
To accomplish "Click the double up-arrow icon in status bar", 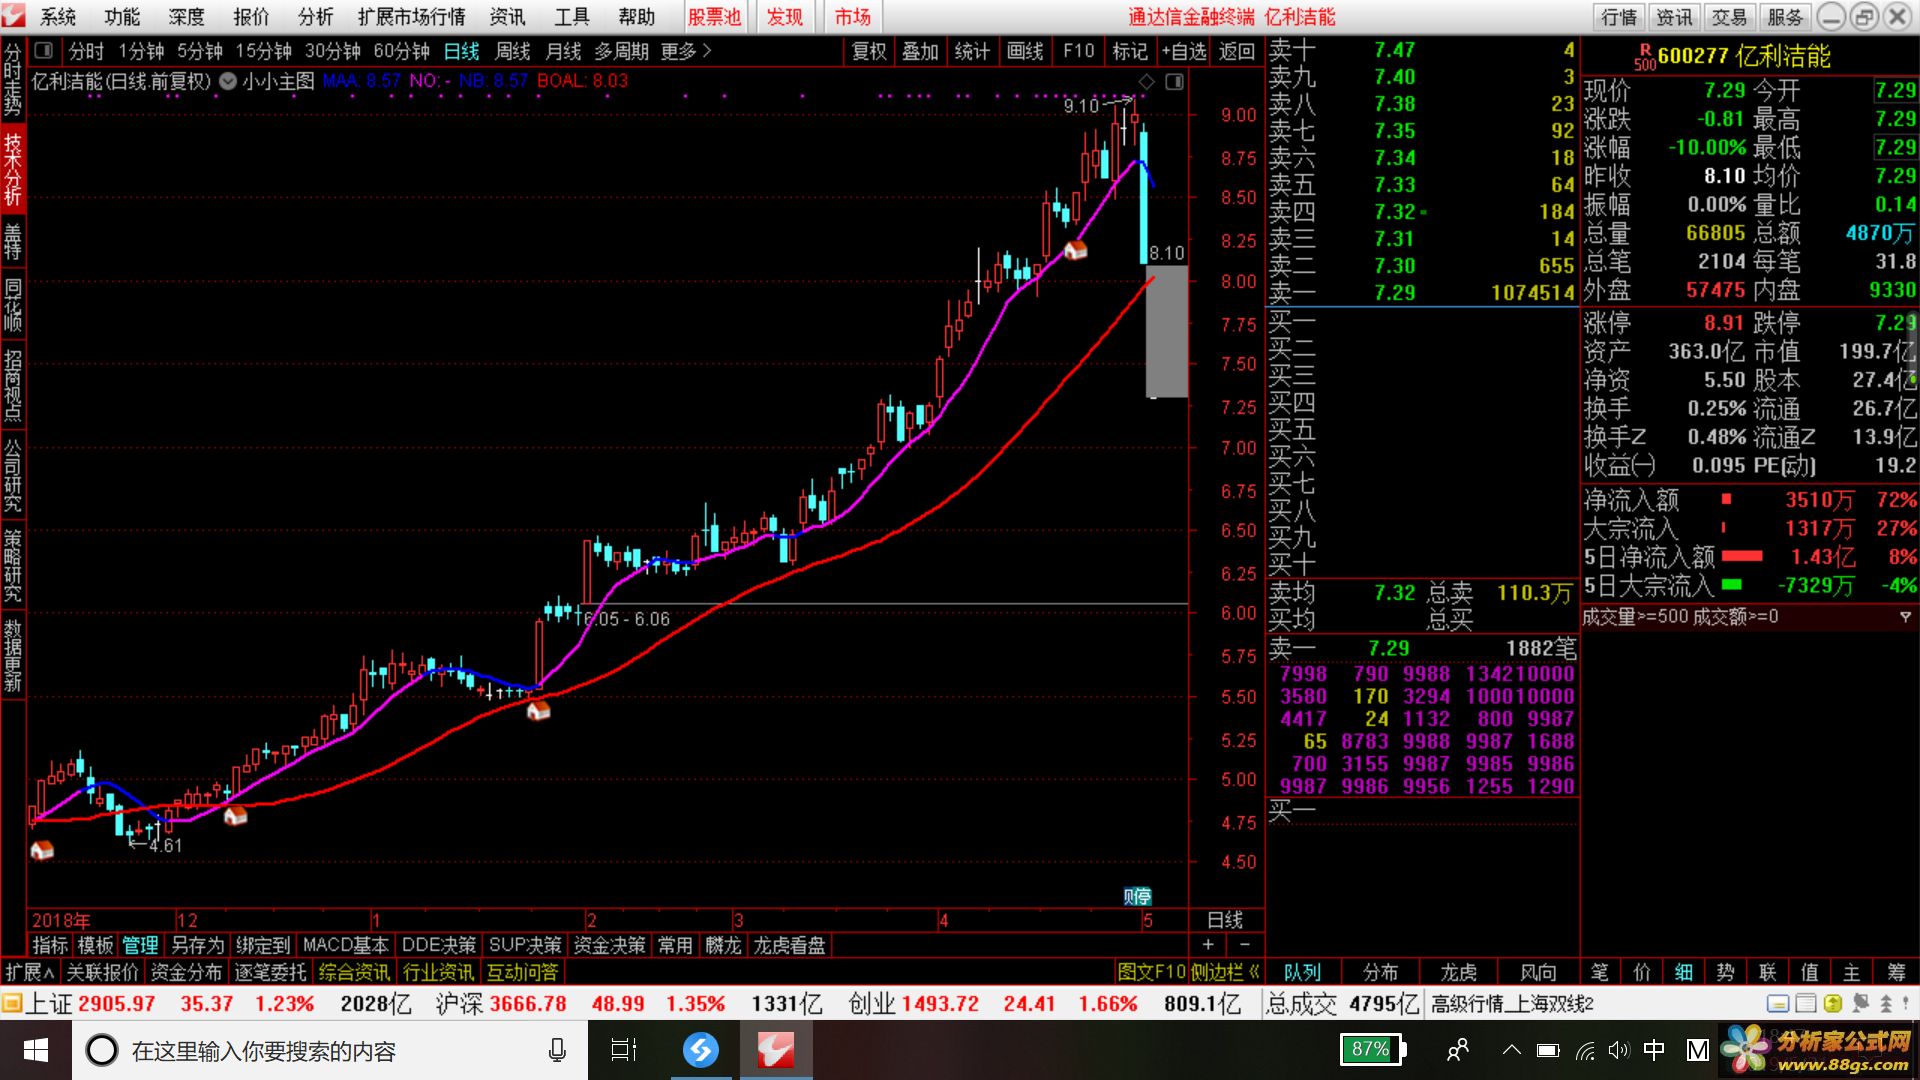I will point(1886,1003).
